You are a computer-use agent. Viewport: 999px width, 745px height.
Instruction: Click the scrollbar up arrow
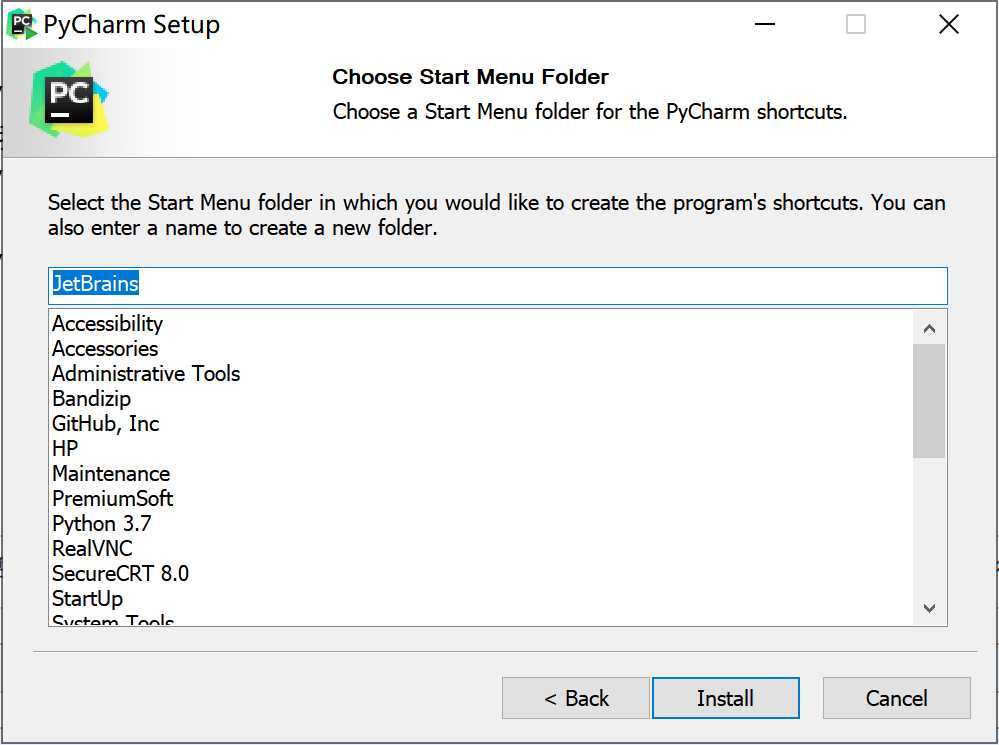[x=929, y=328]
